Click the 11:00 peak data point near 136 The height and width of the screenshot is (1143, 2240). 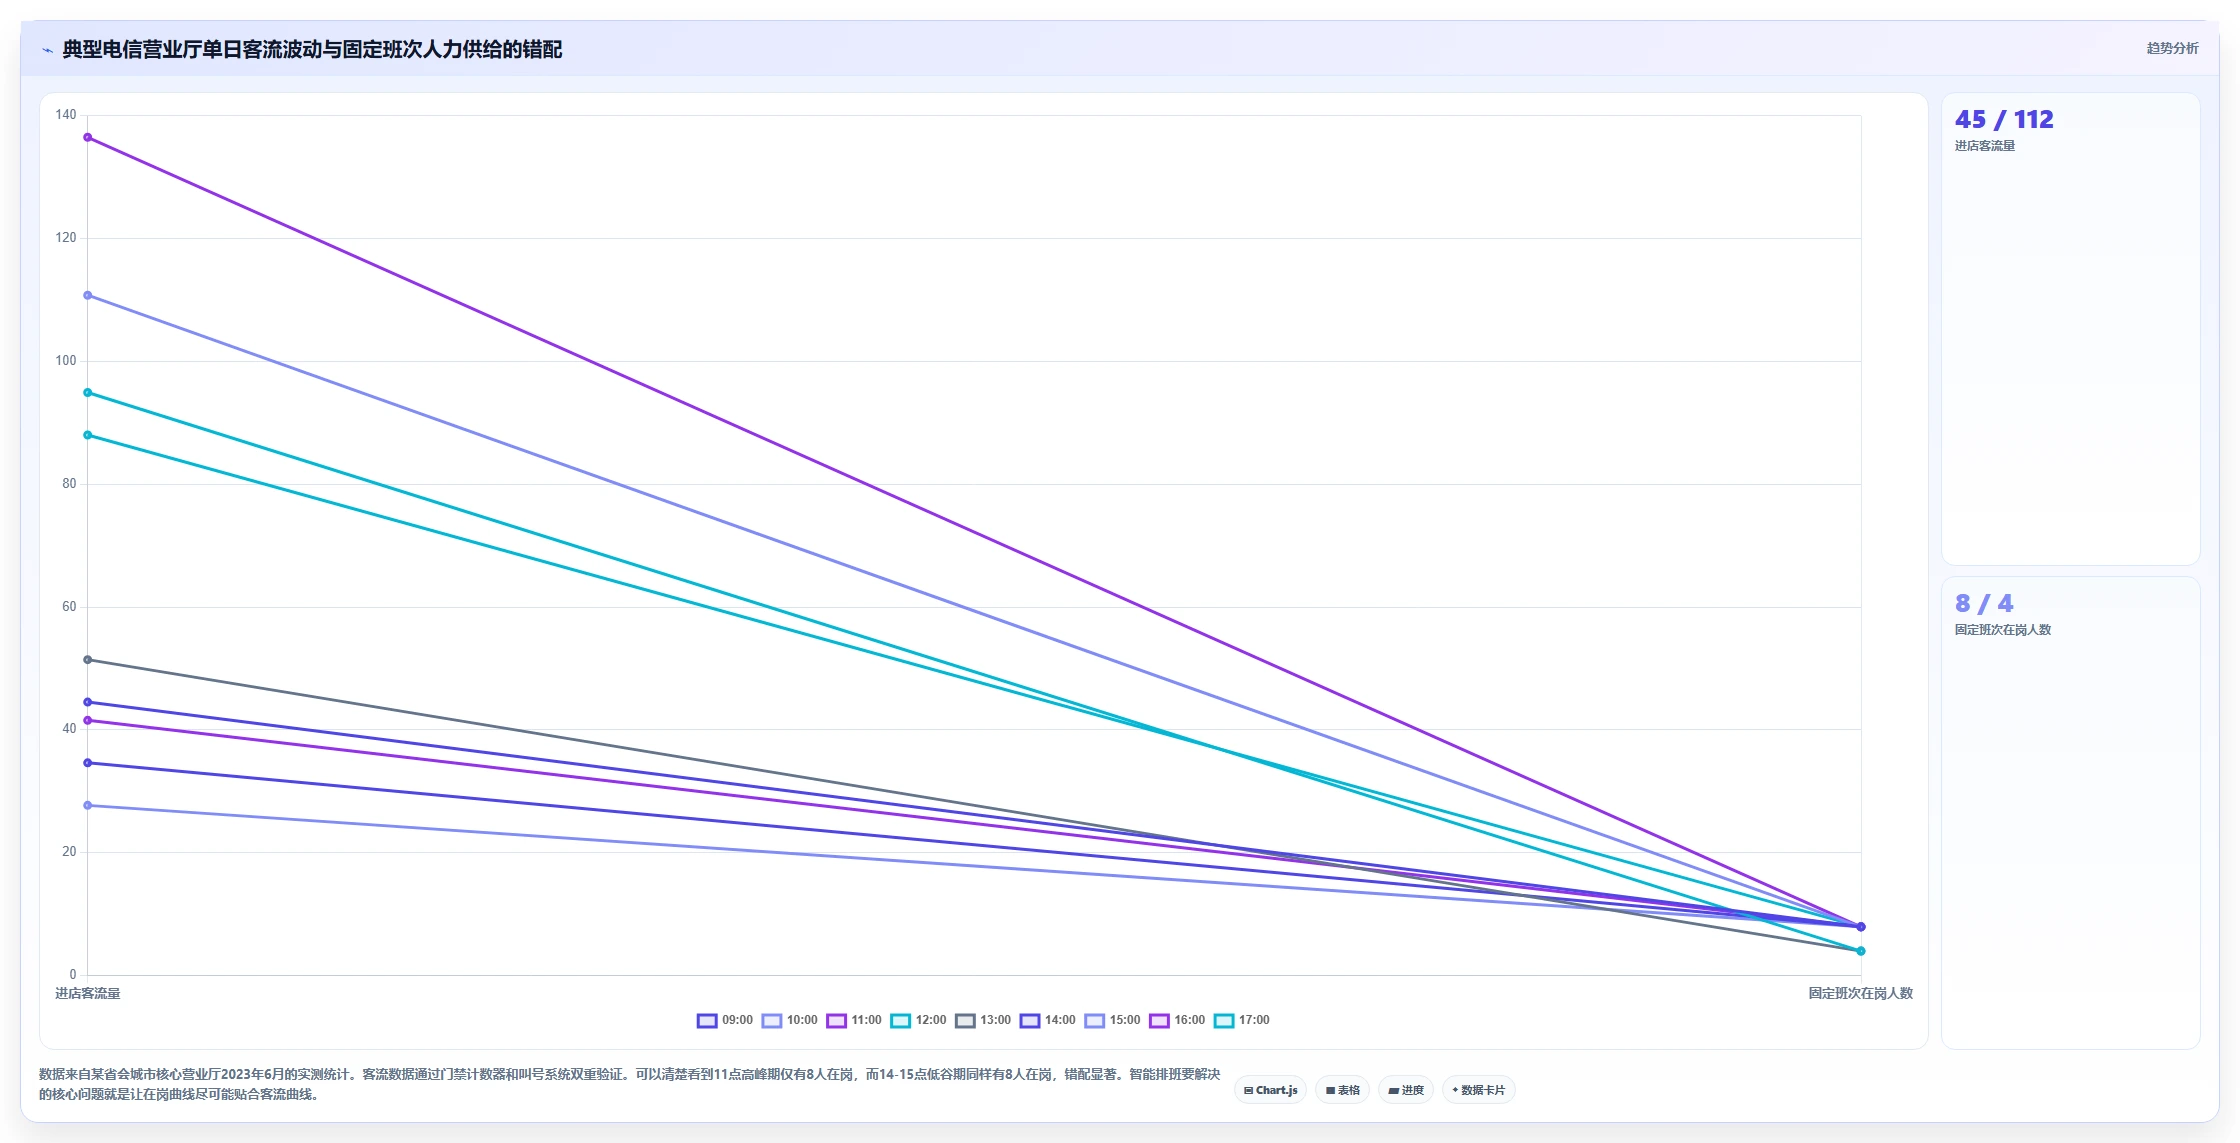click(88, 138)
